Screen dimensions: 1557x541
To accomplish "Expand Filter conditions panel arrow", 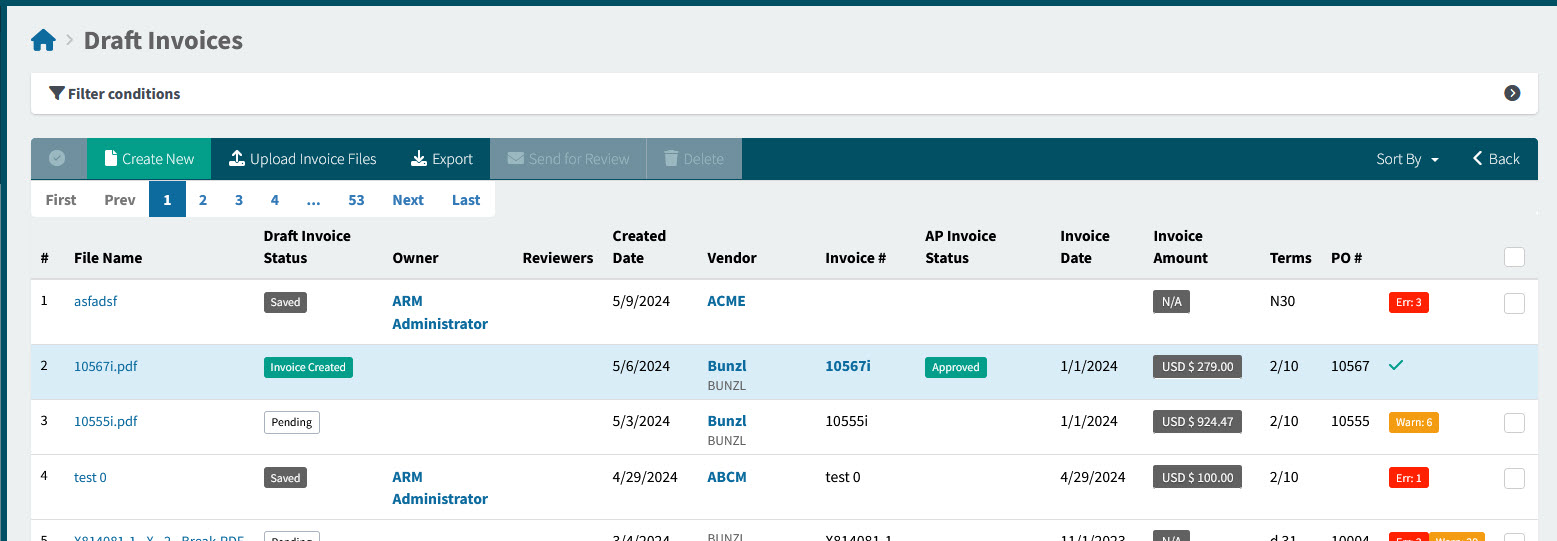I will point(1512,93).
